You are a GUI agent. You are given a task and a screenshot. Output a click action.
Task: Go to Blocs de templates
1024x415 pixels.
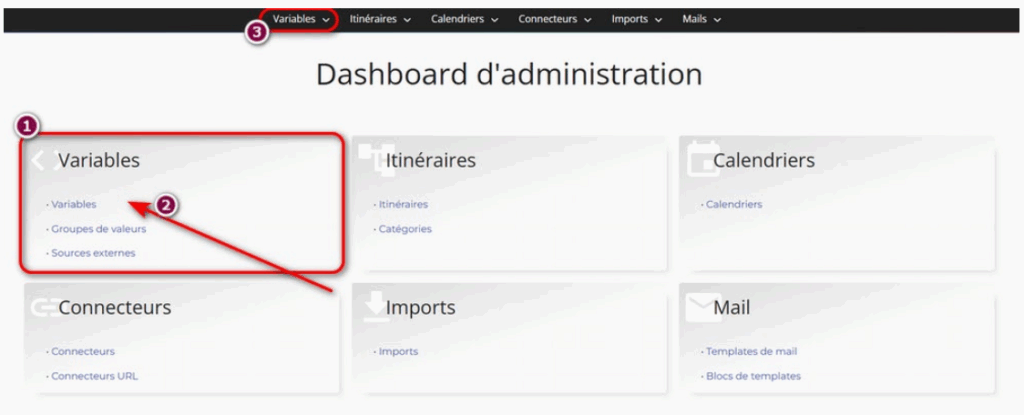[753, 376]
